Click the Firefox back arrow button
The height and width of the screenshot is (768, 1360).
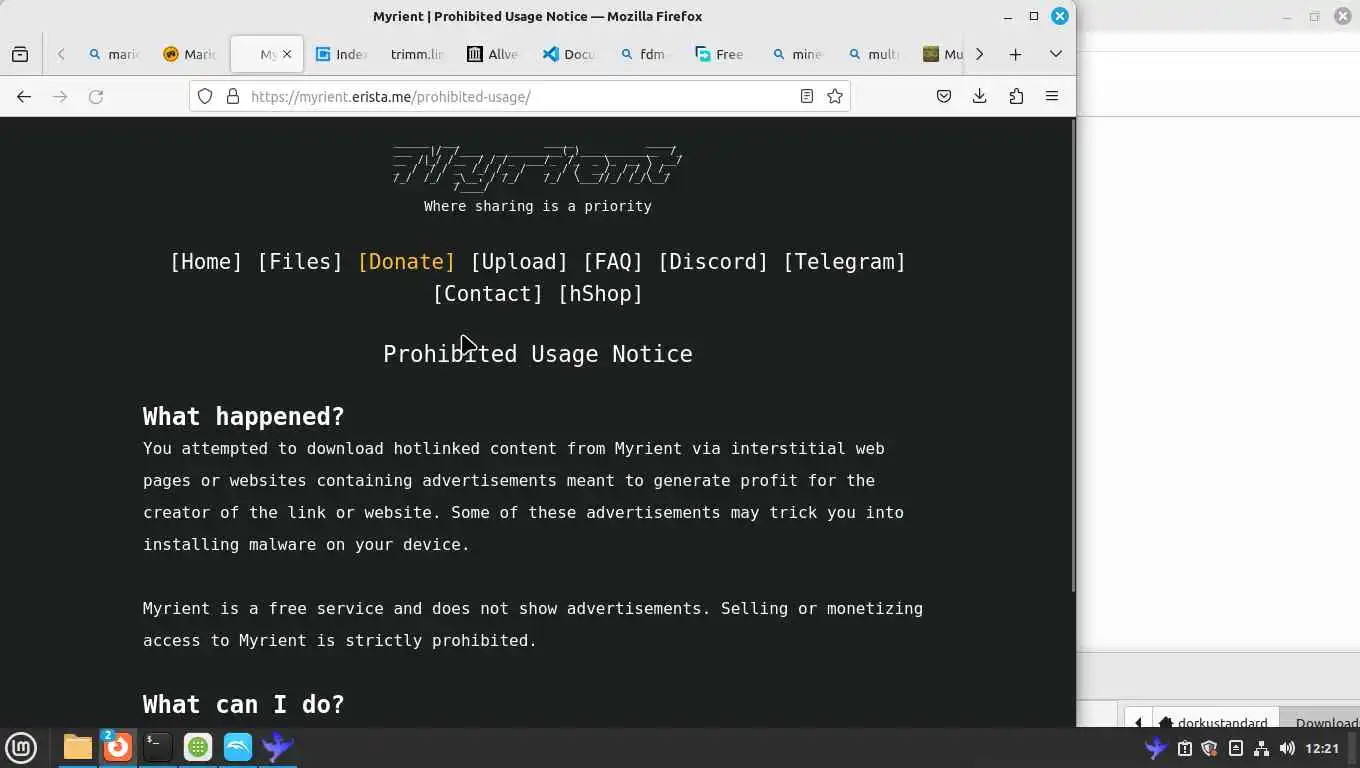pos(24,96)
